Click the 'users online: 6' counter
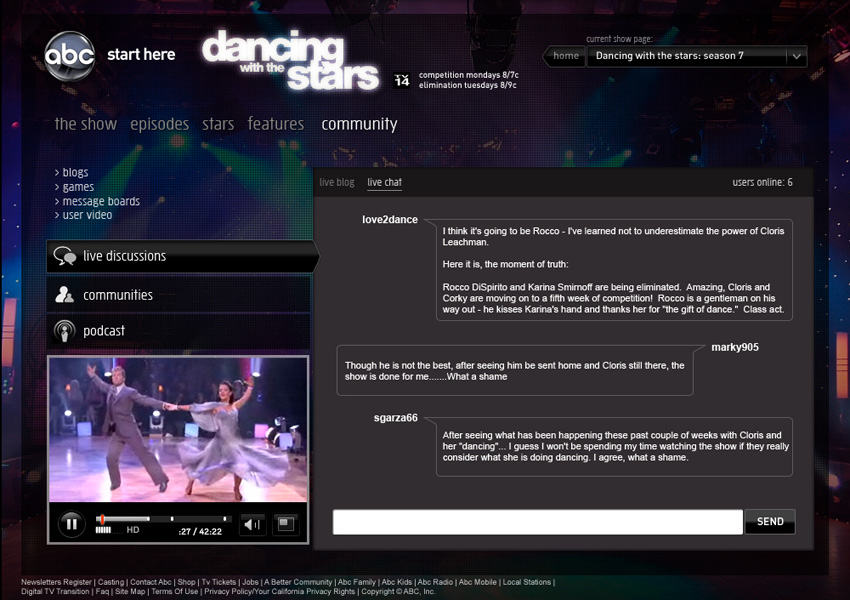Viewport: 850px width, 600px height. click(x=762, y=182)
